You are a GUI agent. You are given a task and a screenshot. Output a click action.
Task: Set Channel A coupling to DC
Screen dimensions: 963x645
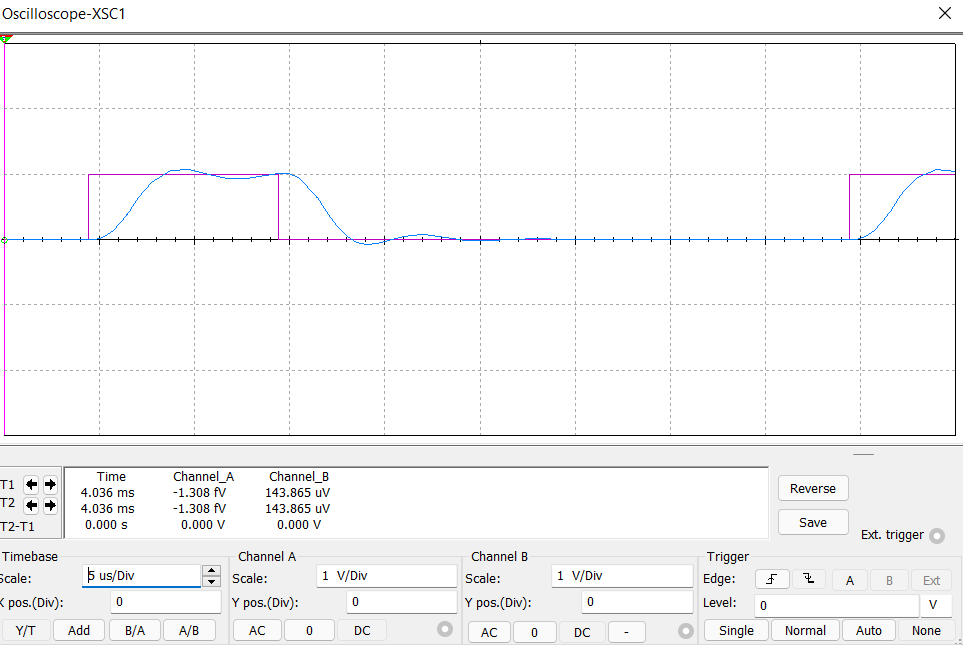(362, 631)
